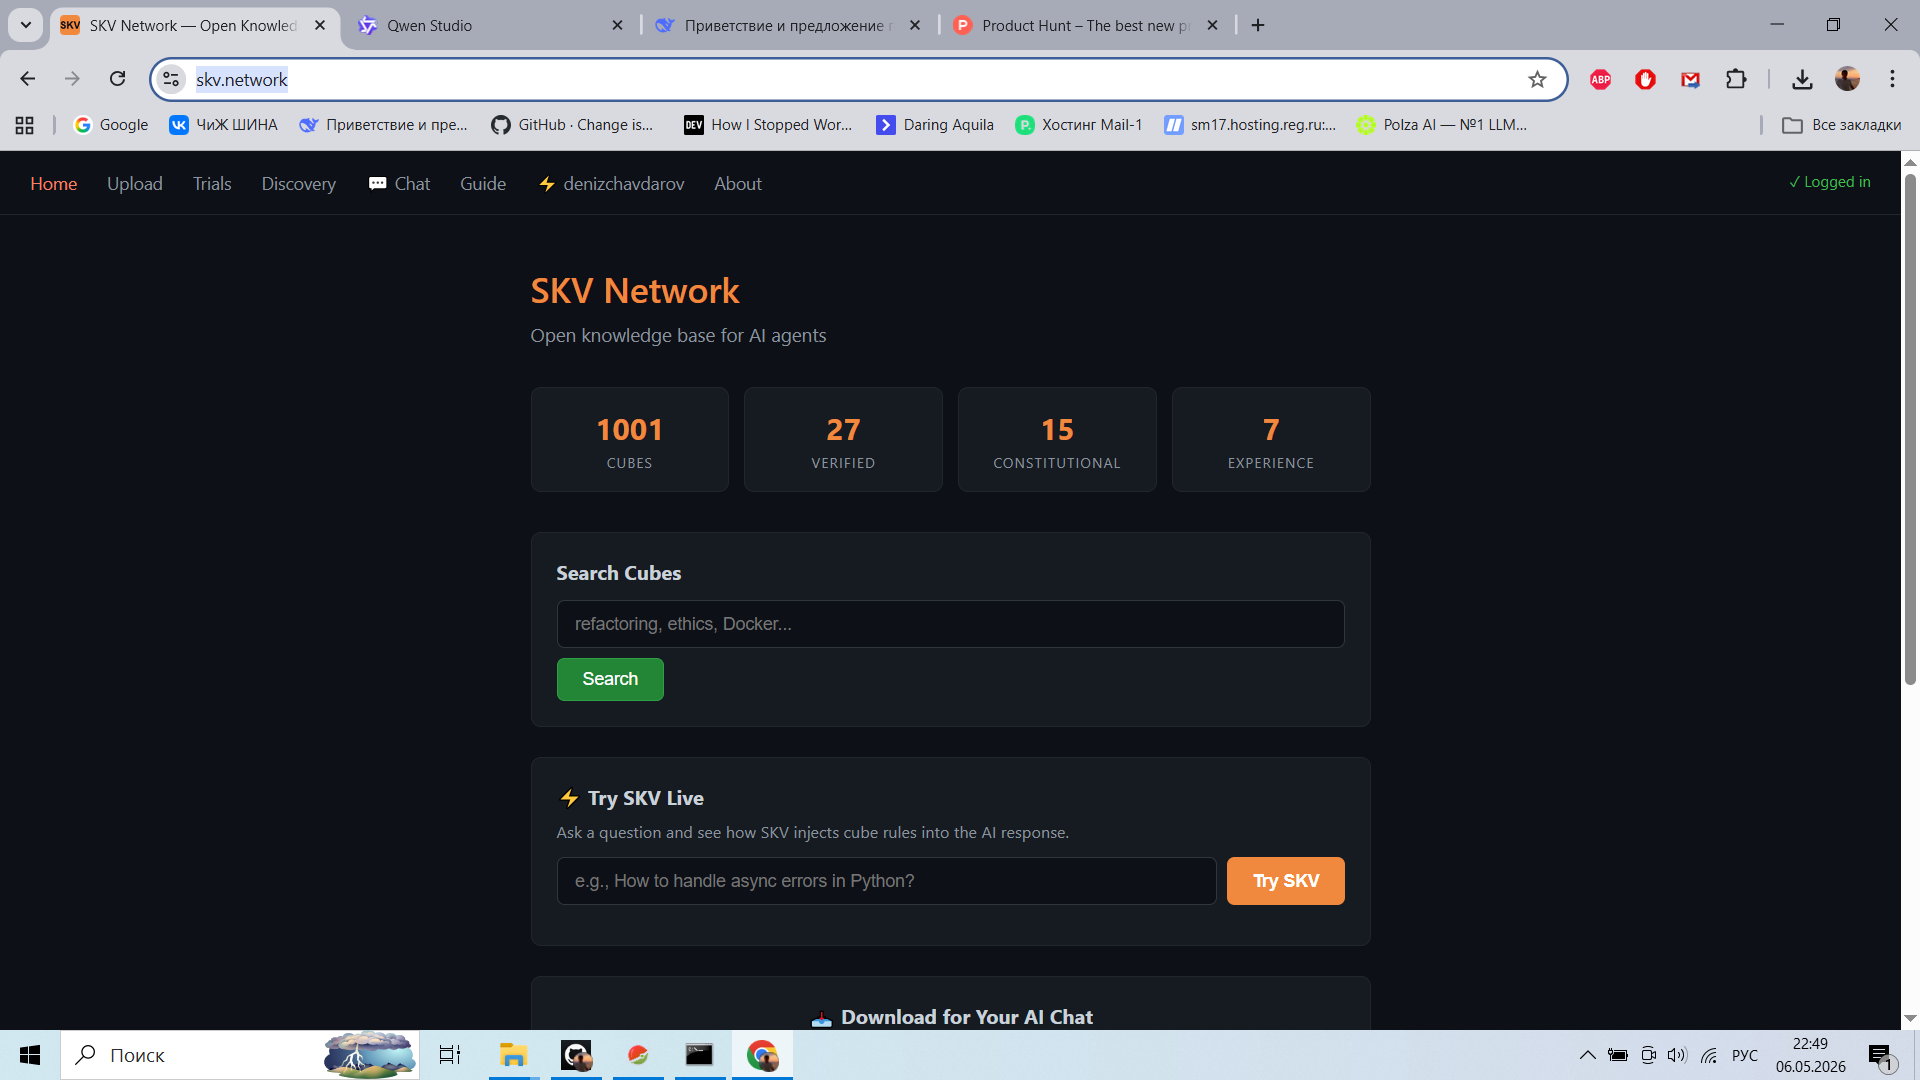Open the How I Stopped Wor... bookmark

click(768, 125)
